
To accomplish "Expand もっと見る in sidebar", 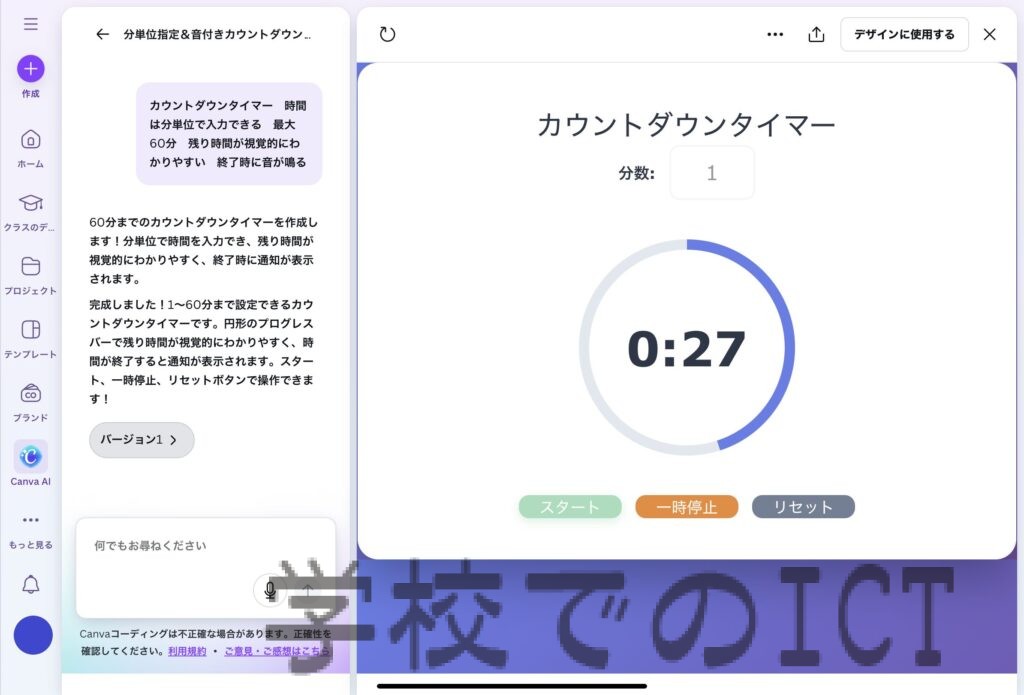I will [30, 521].
